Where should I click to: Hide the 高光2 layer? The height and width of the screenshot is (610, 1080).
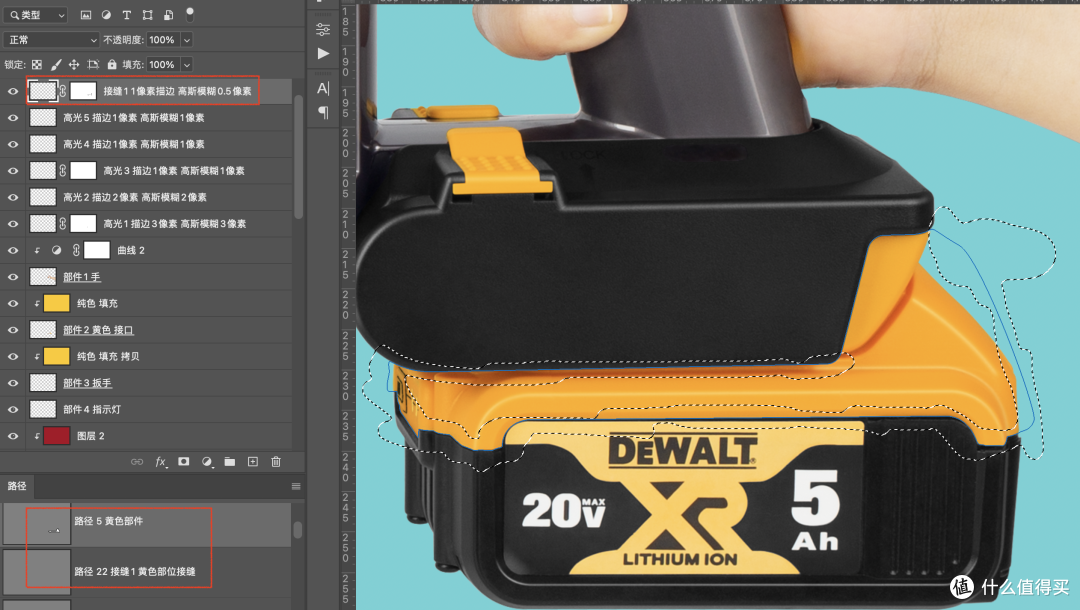coord(12,198)
